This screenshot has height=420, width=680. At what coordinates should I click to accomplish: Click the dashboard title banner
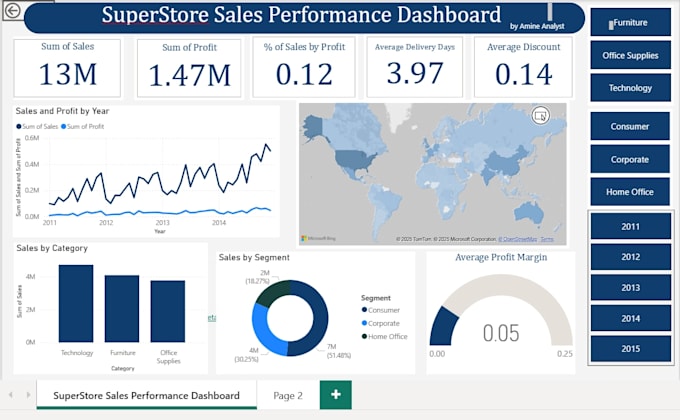(x=304, y=18)
